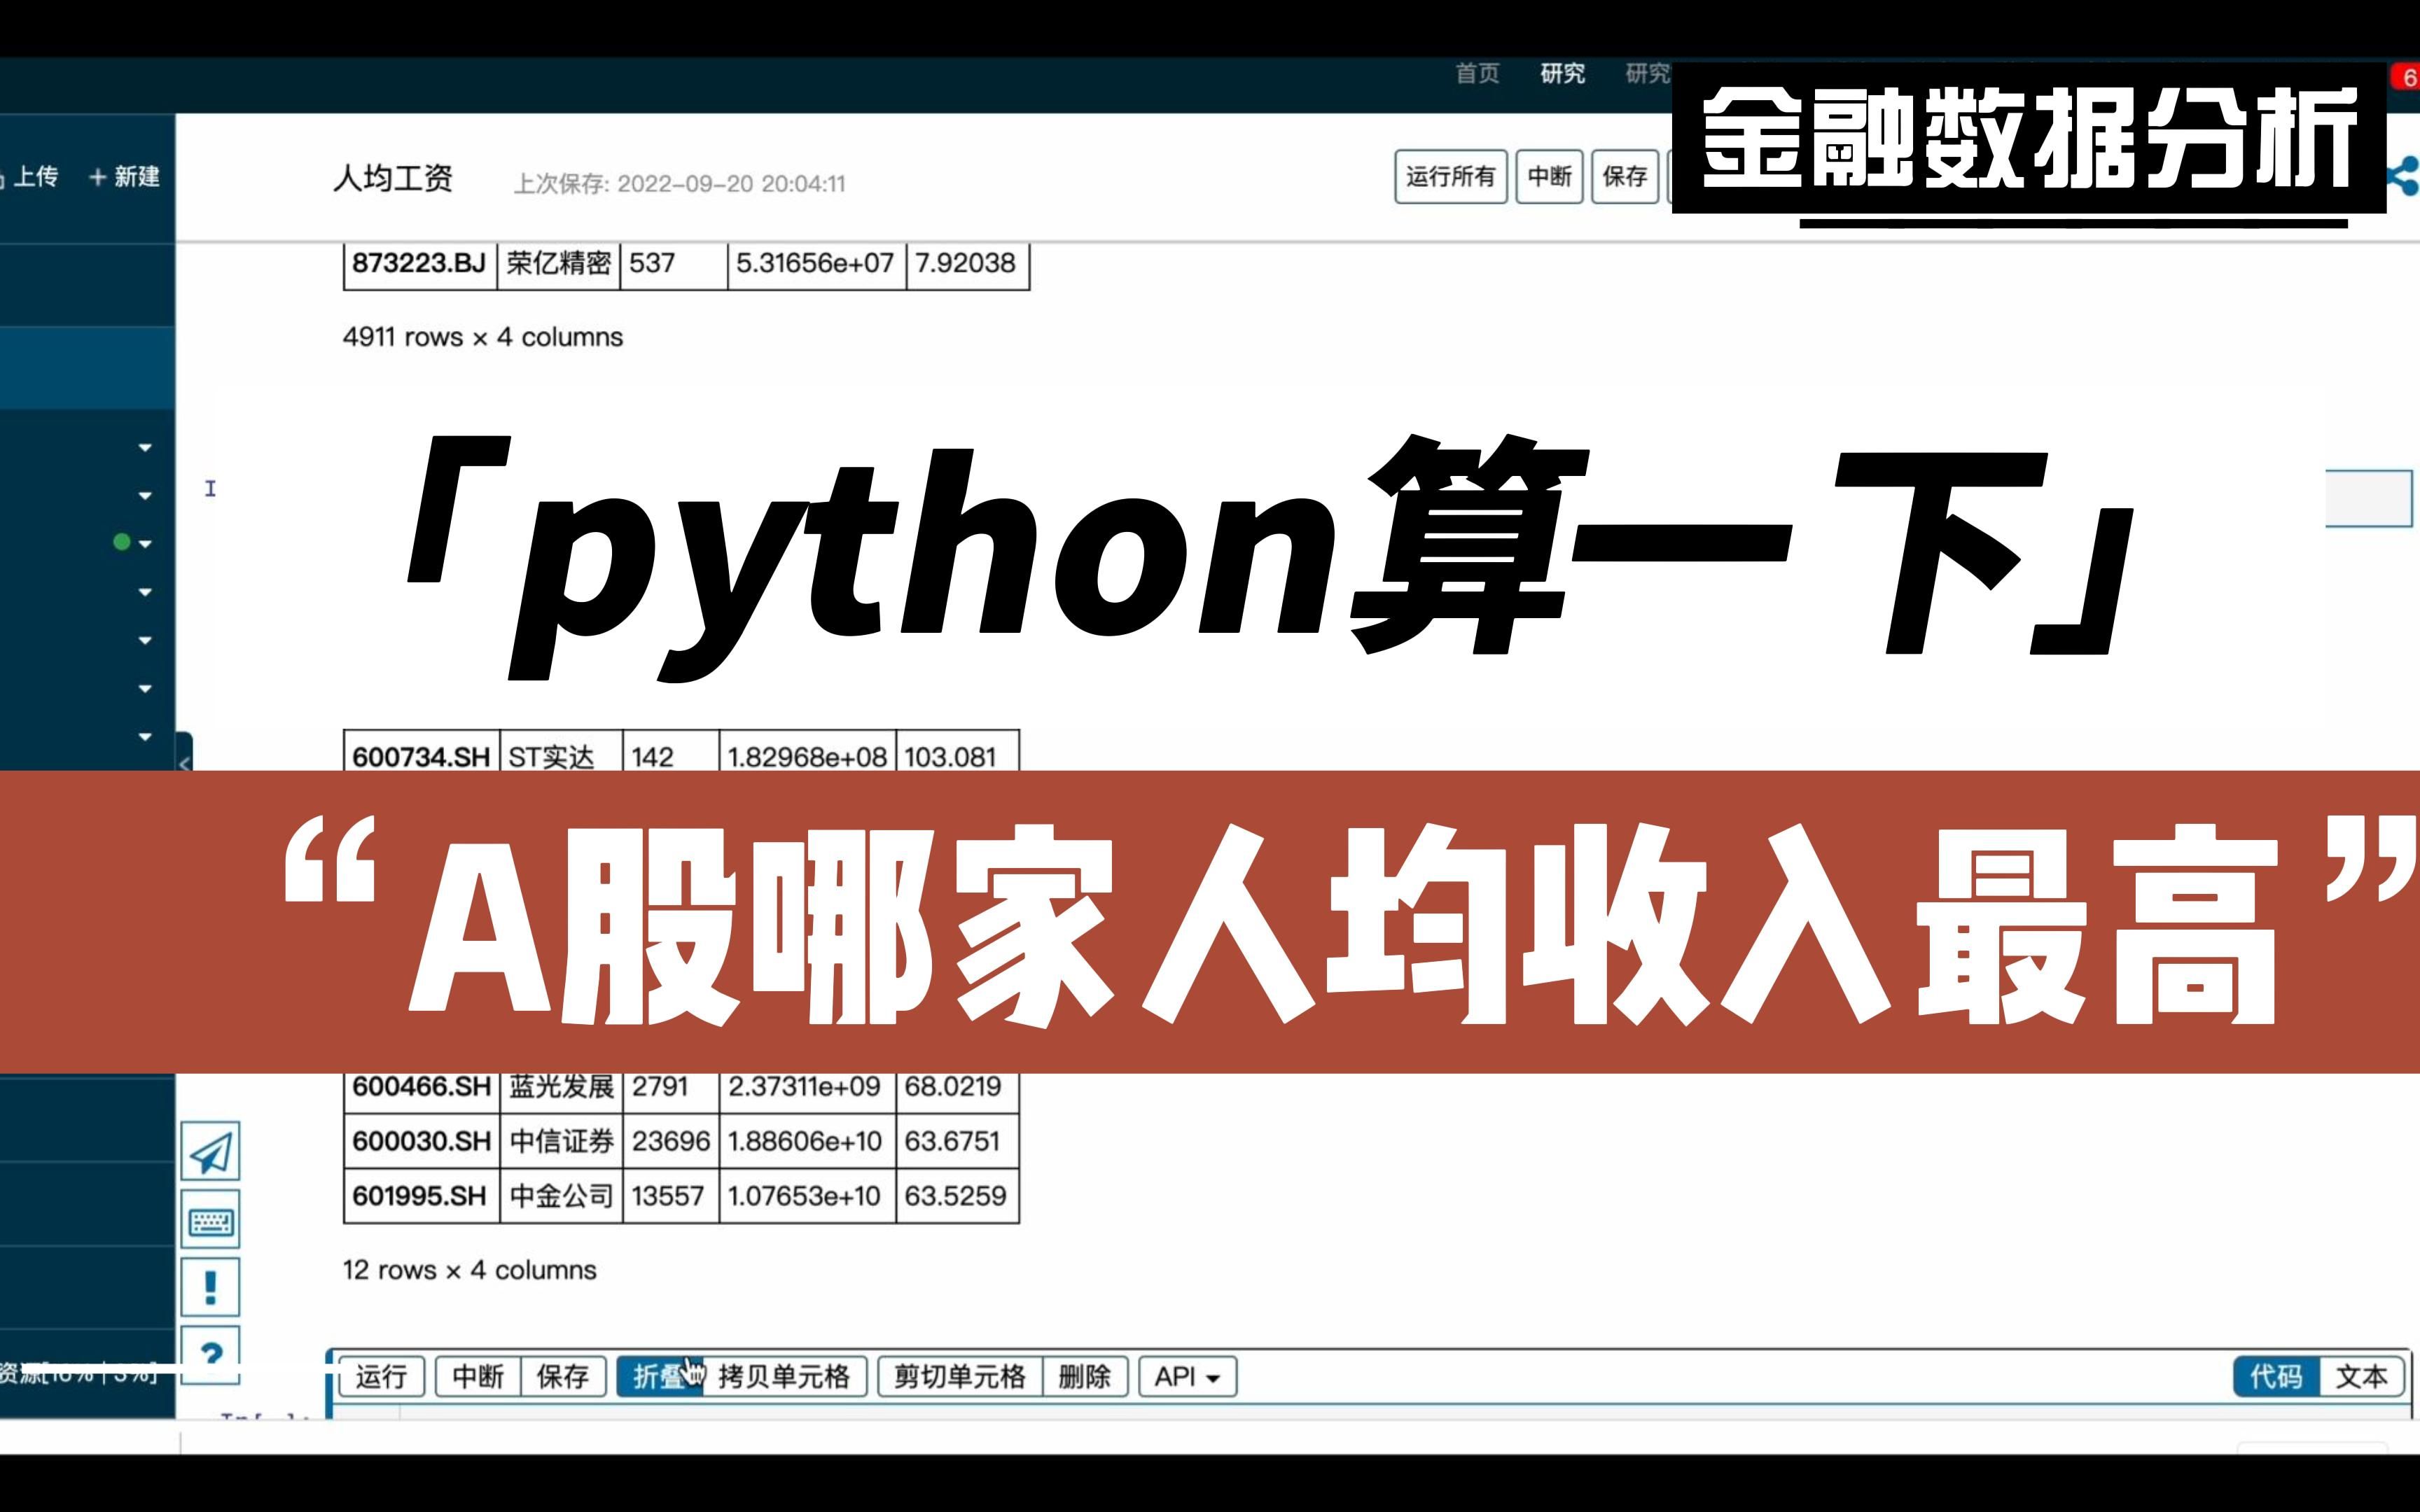Expand the sidebar arrow beside the green dot
This screenshot has width=2420, height=1512.
coord(145,543)
